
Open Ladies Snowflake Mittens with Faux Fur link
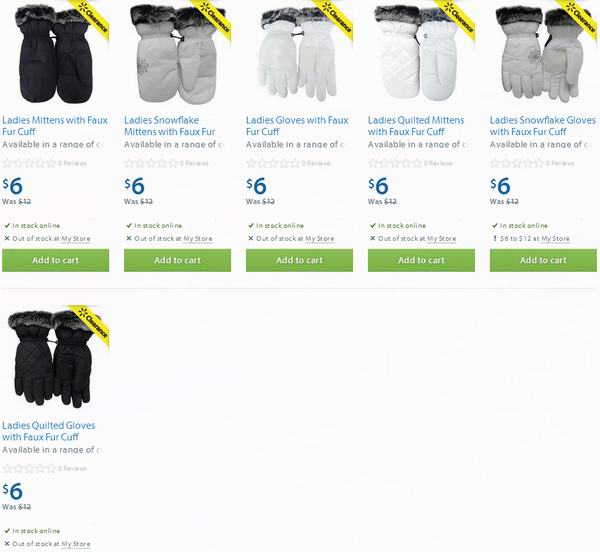point(169,126)
